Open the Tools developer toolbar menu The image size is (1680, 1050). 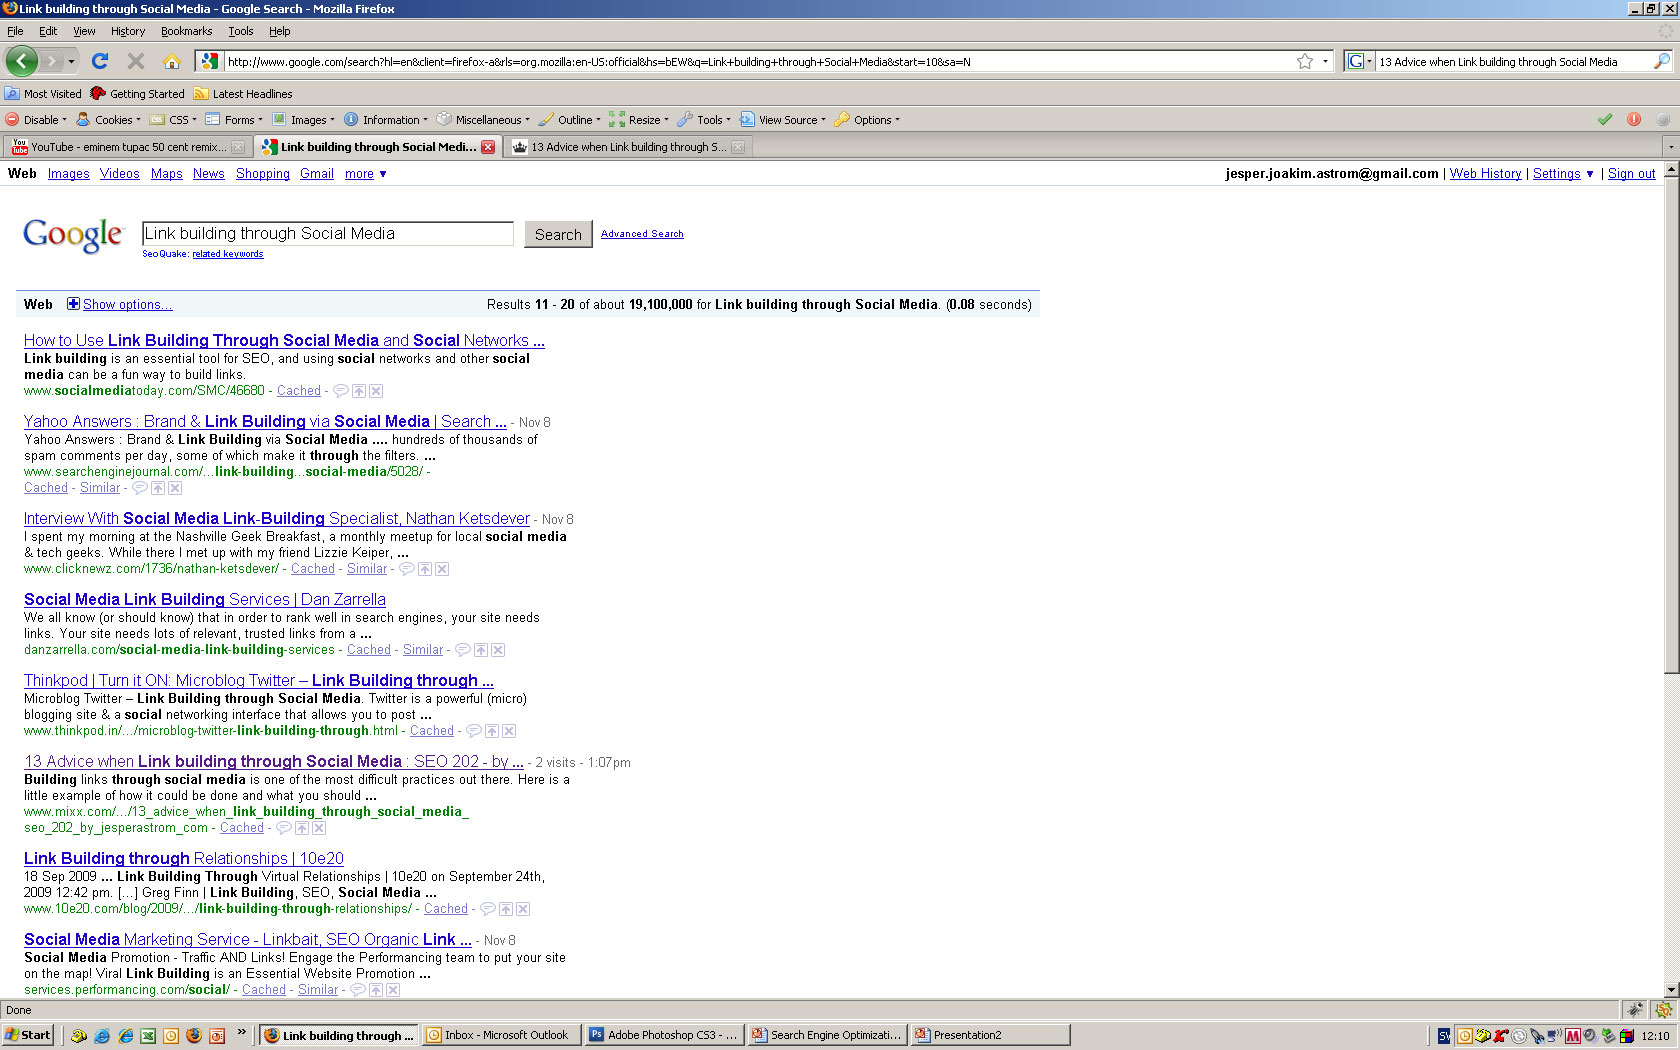click(x=704, y=120)
